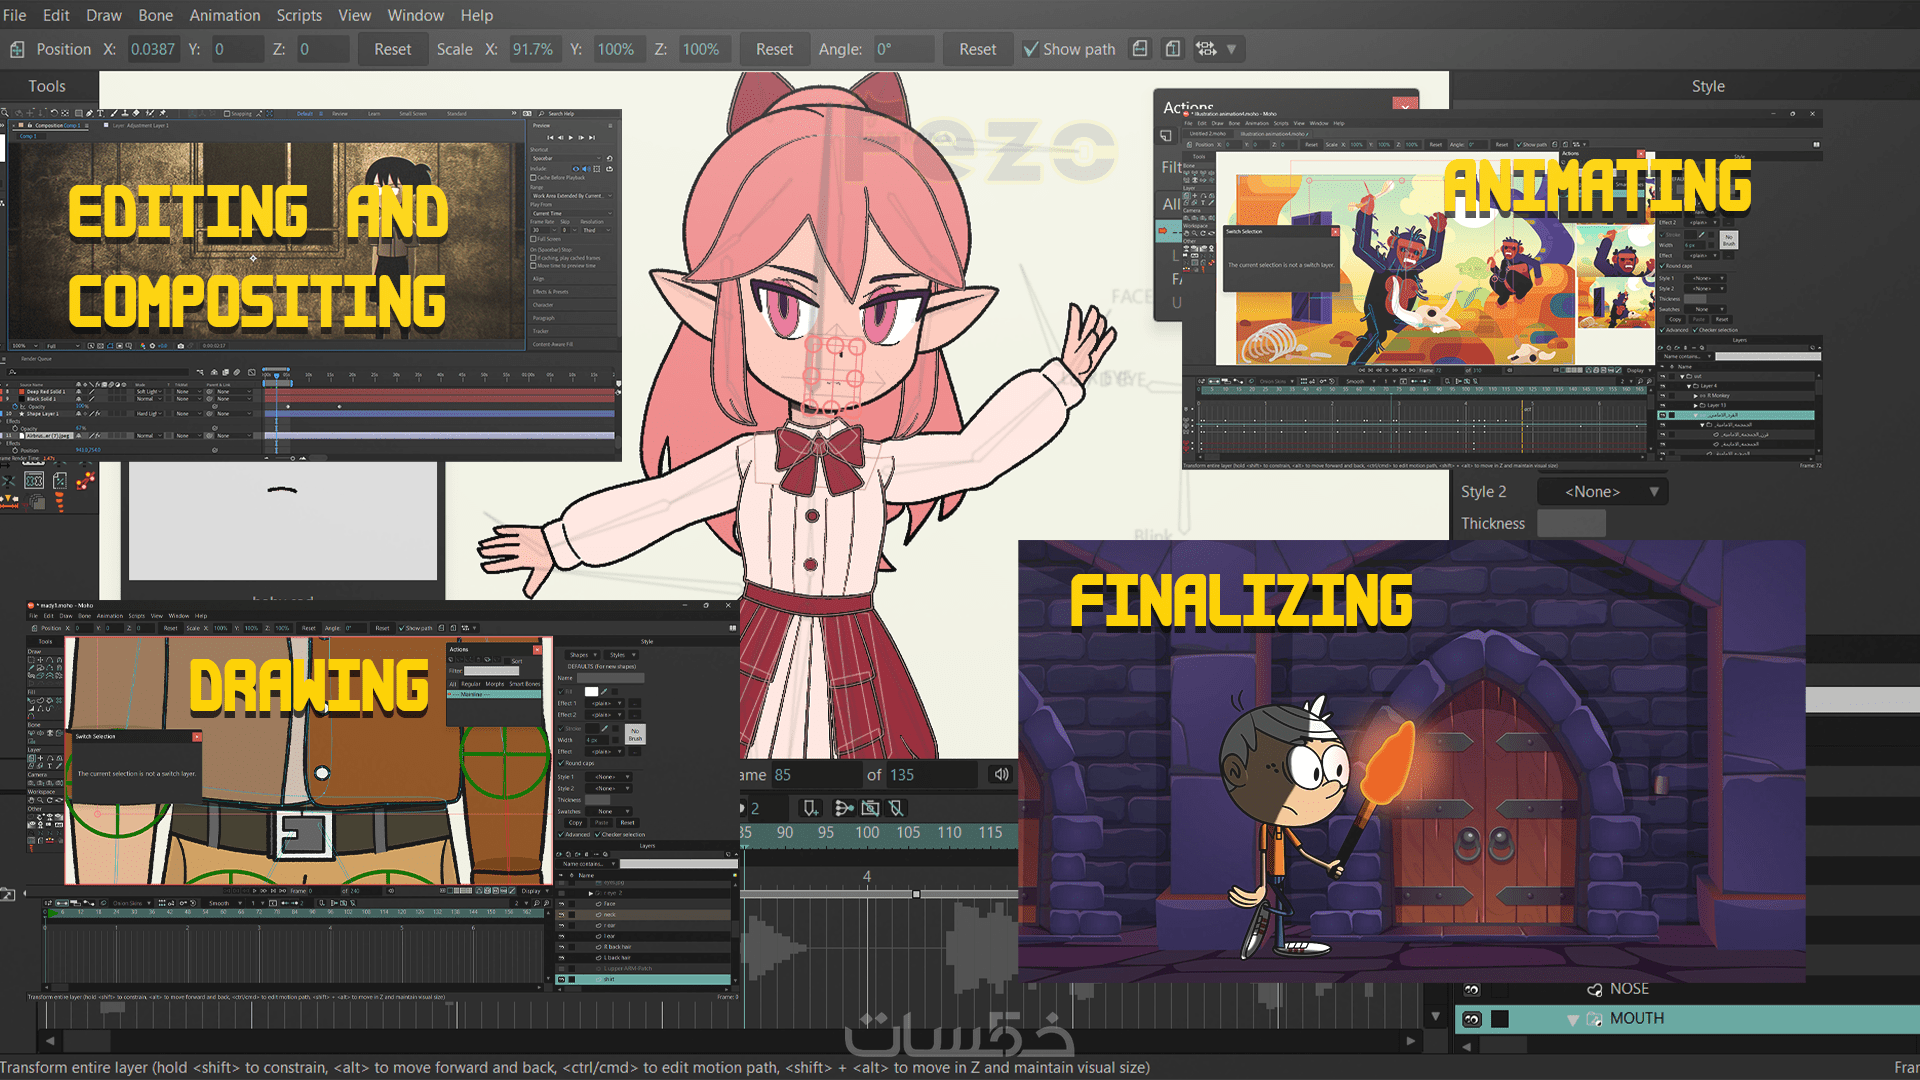Click the Scale X 91.7% input field

click(x=533, y=49)
